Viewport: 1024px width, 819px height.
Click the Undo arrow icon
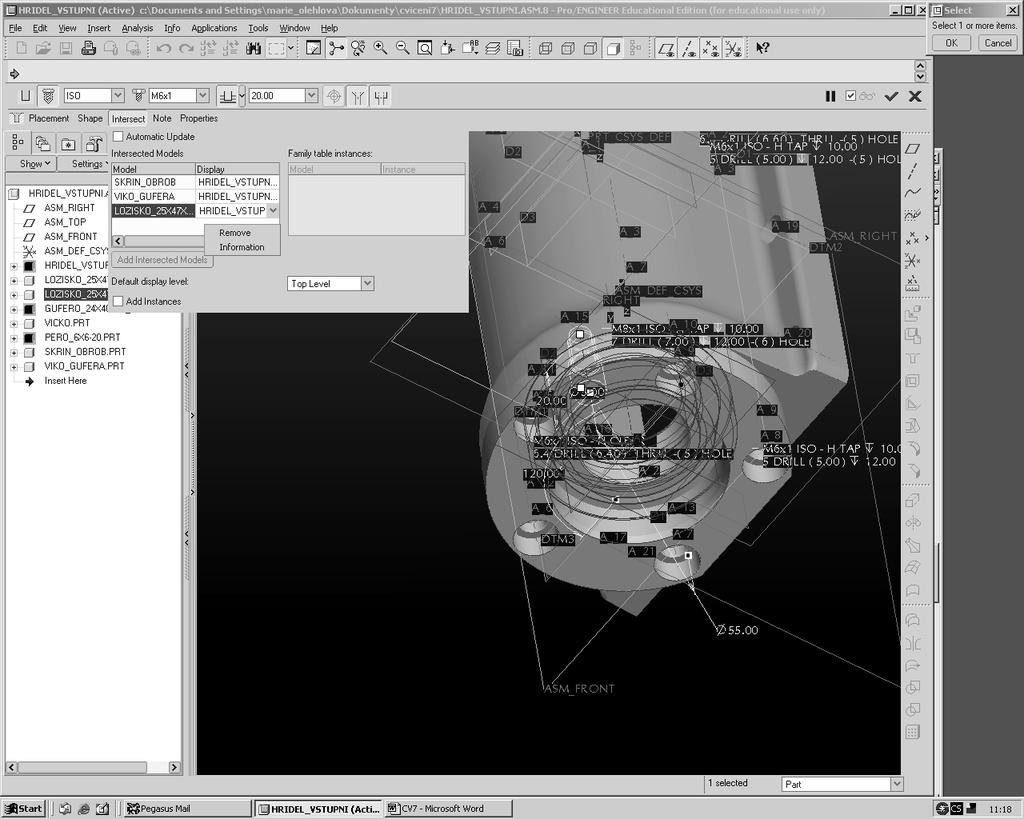click(x=163, y=48)
